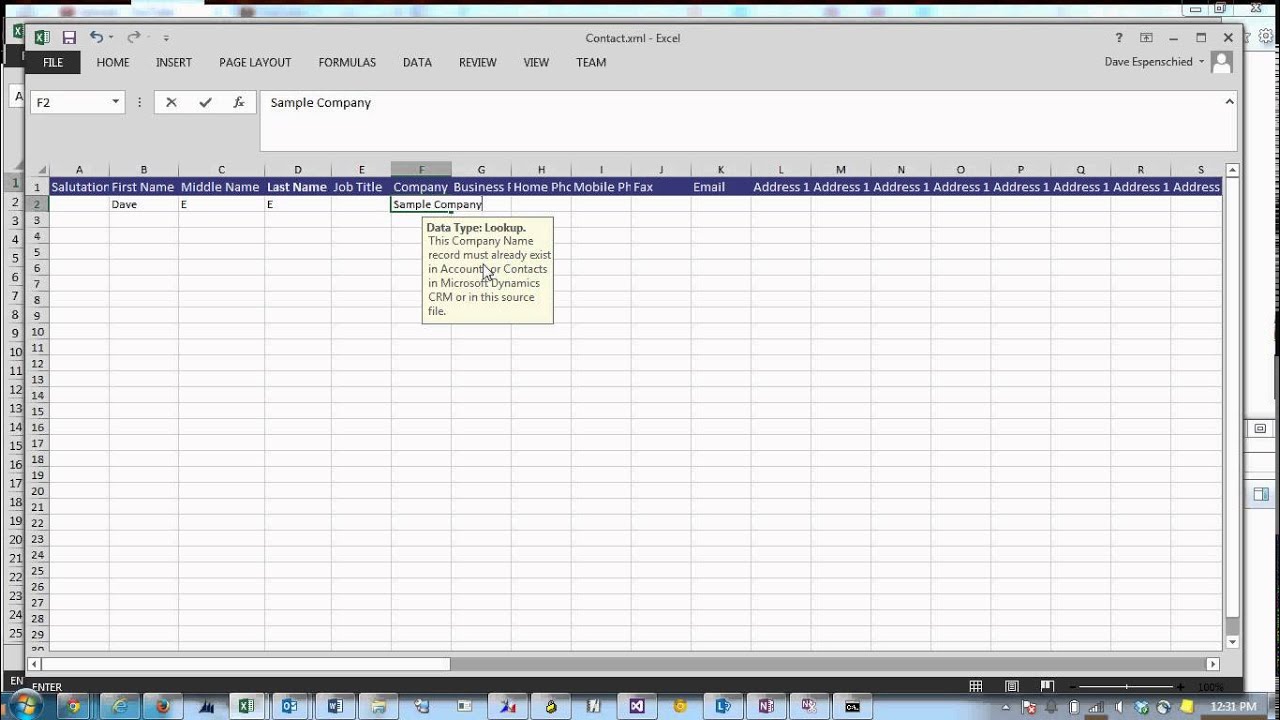Expand the formula bar
Image resolution: width=1280 pixels, height=720 pixels.
click(x=1230, y=101)
